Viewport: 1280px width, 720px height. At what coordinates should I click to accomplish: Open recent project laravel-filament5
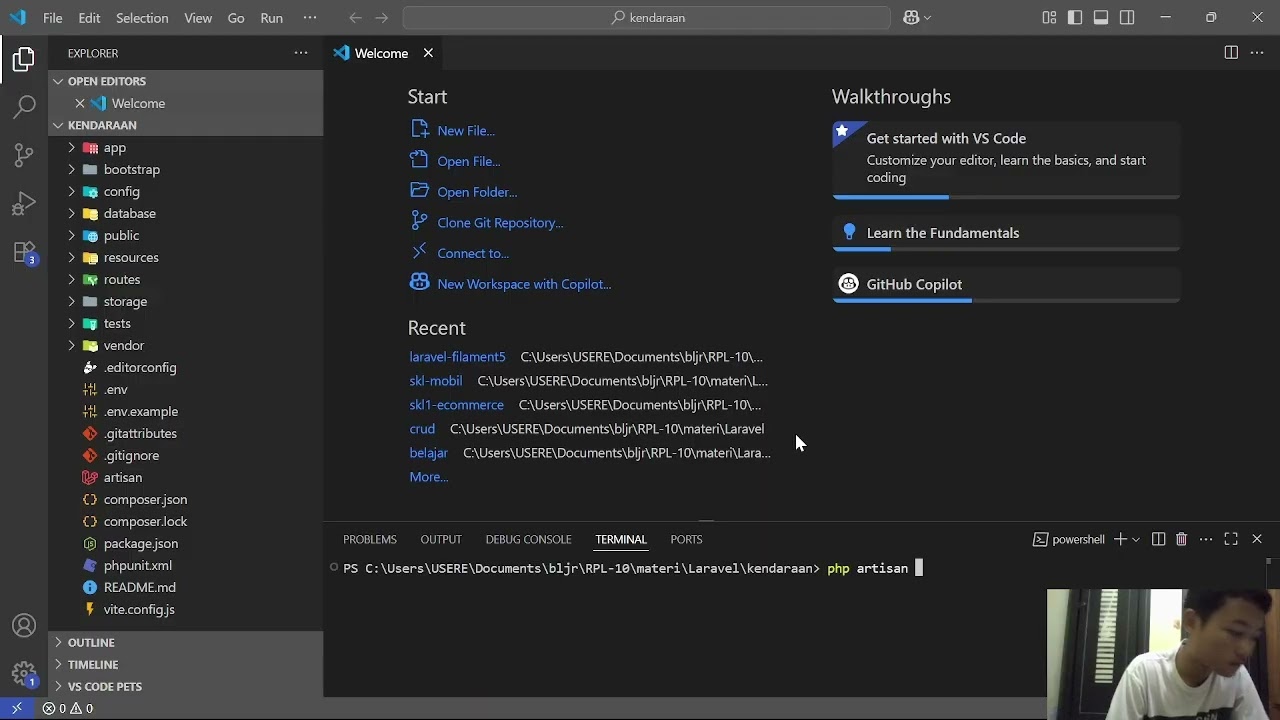tap(457, 357)
